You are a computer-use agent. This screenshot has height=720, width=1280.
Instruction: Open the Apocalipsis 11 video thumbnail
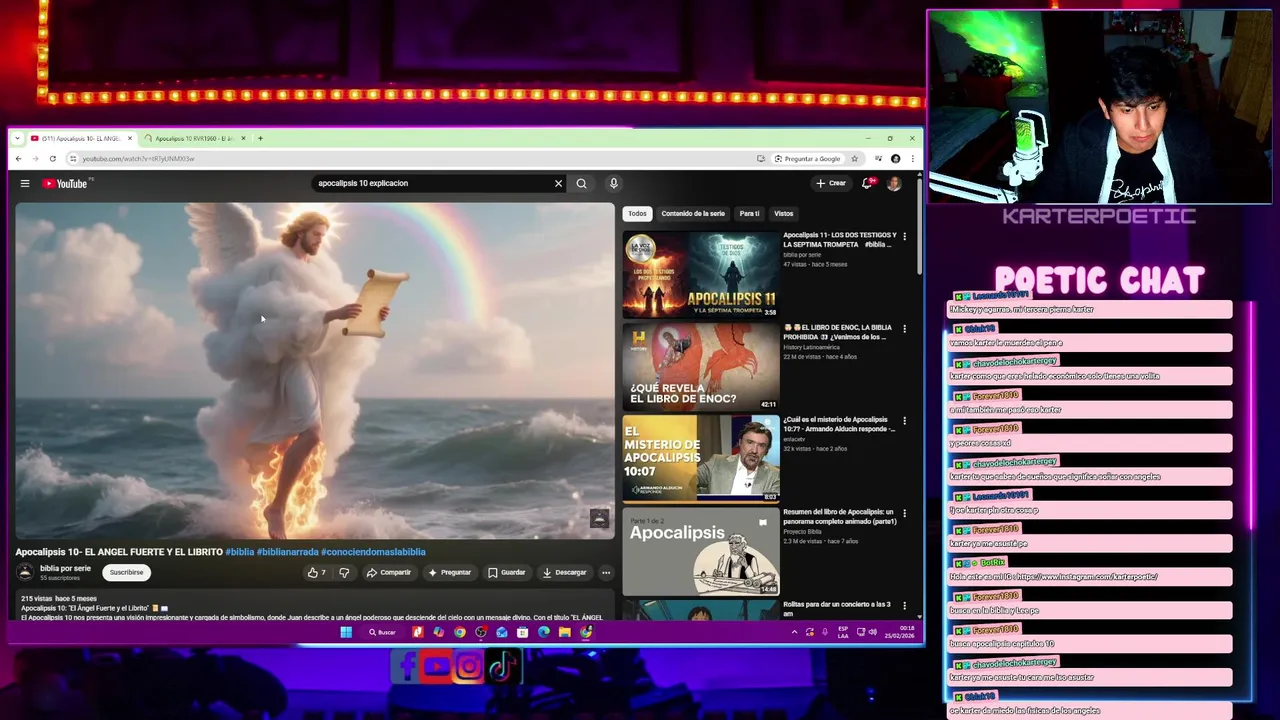click(700, 275)
